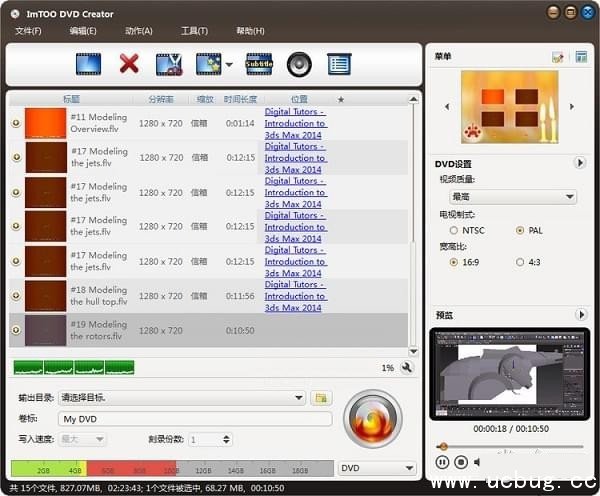The height and width of the screenshot is (496, 600).
Task: Choose the 4:3 aspect ratio option
Action: coord(519,262)
